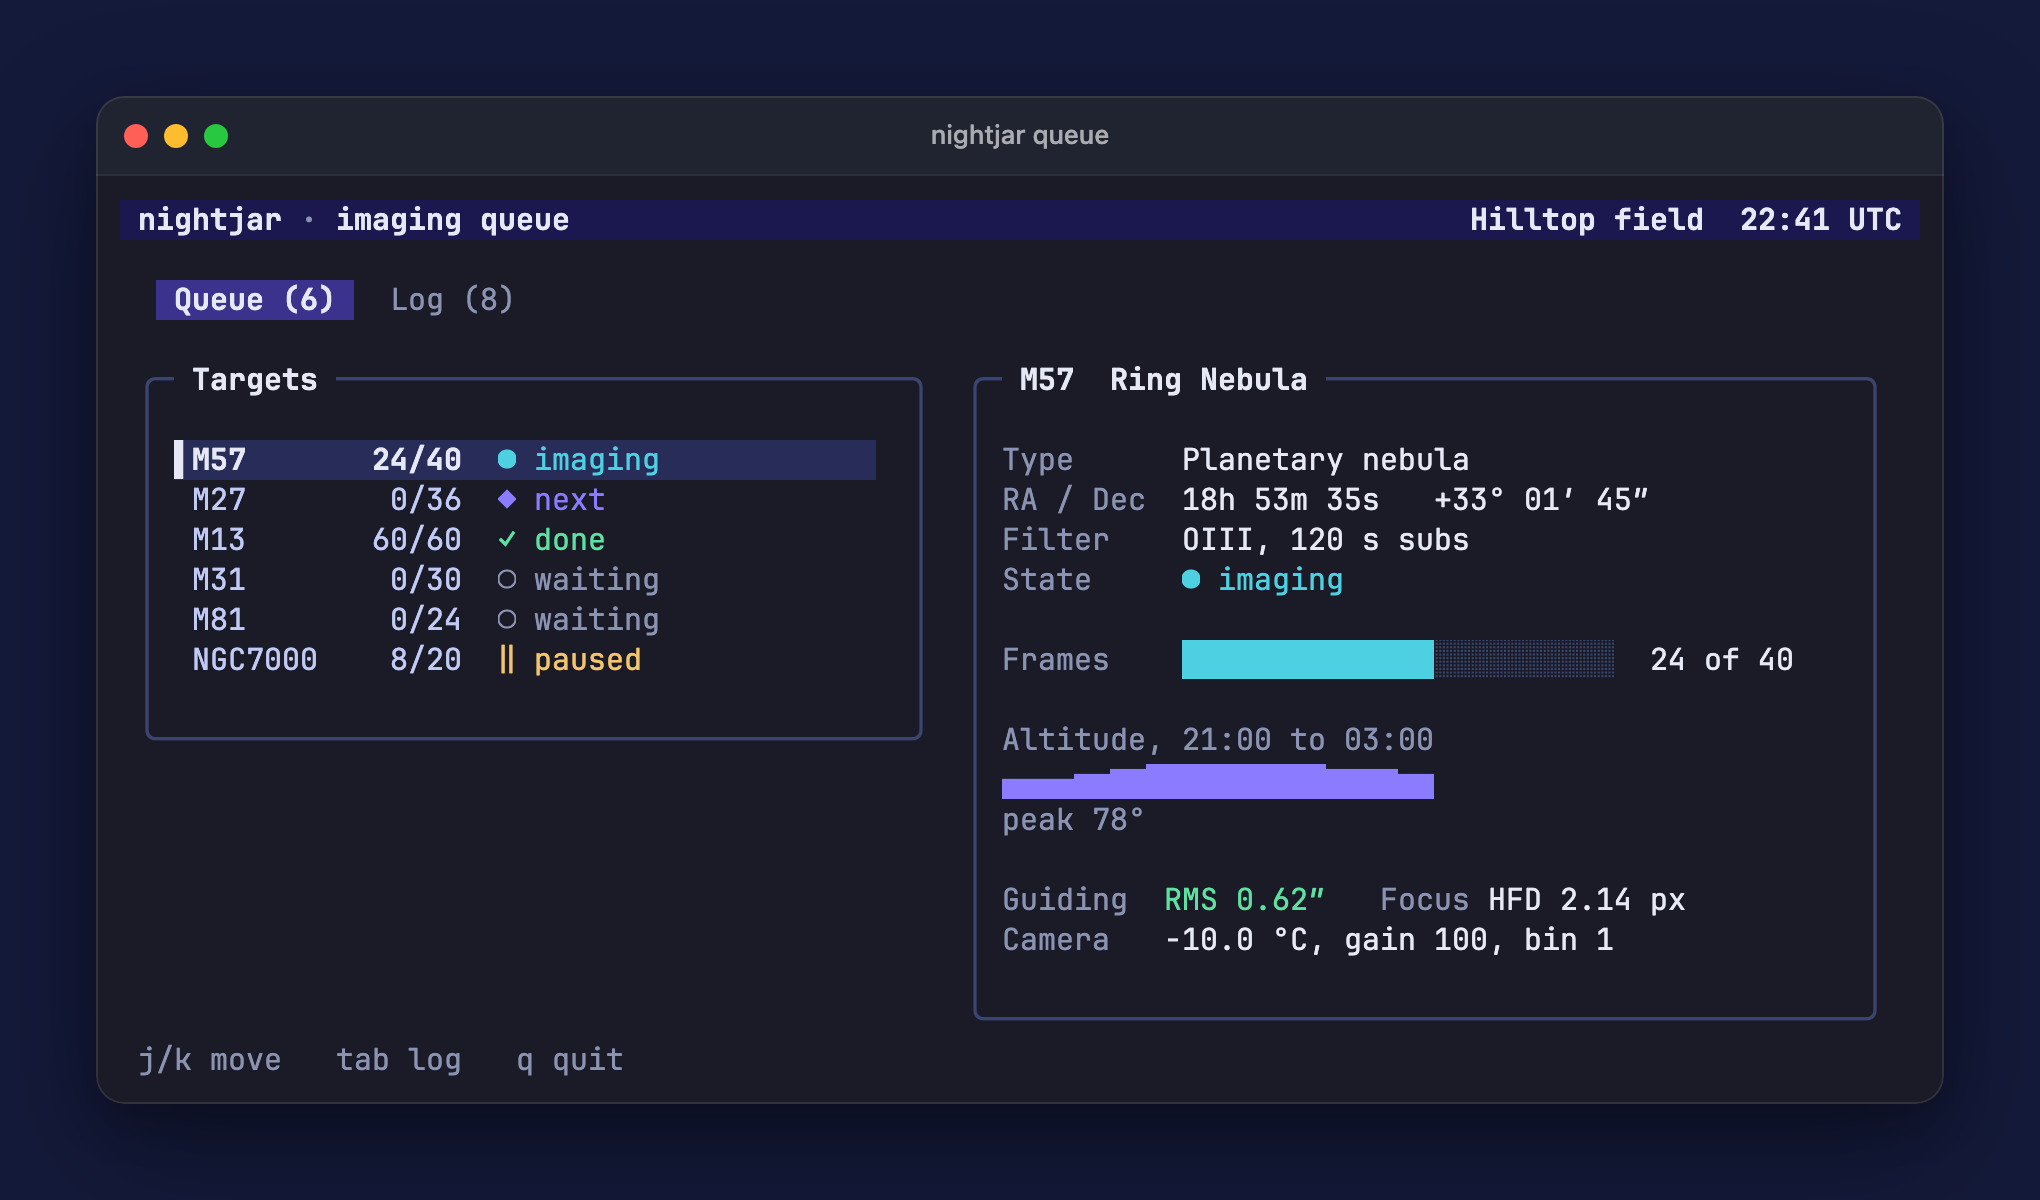Click the purple diamond next icon on M27 row

[507, 499]
